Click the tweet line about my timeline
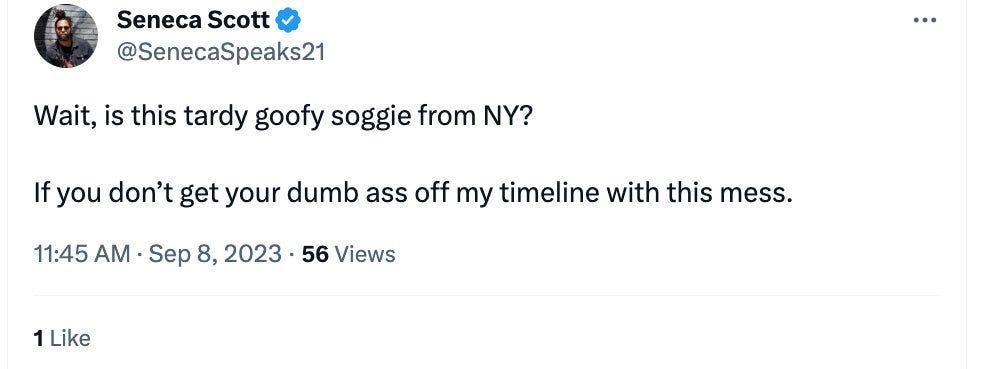The height and width of the screenshot is (369, 982). [x=413, y=194]
